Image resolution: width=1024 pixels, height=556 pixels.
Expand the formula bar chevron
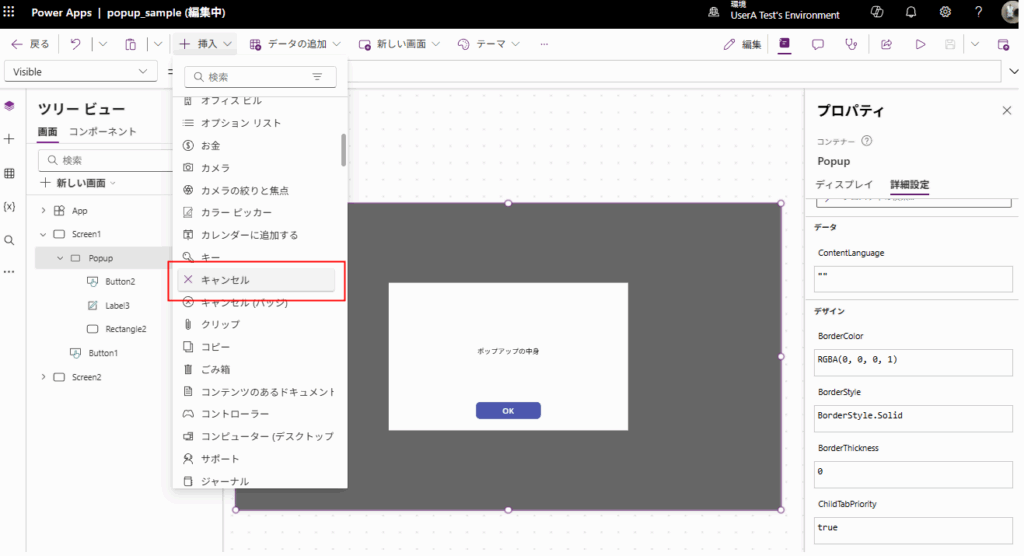tap(1014, 71)
